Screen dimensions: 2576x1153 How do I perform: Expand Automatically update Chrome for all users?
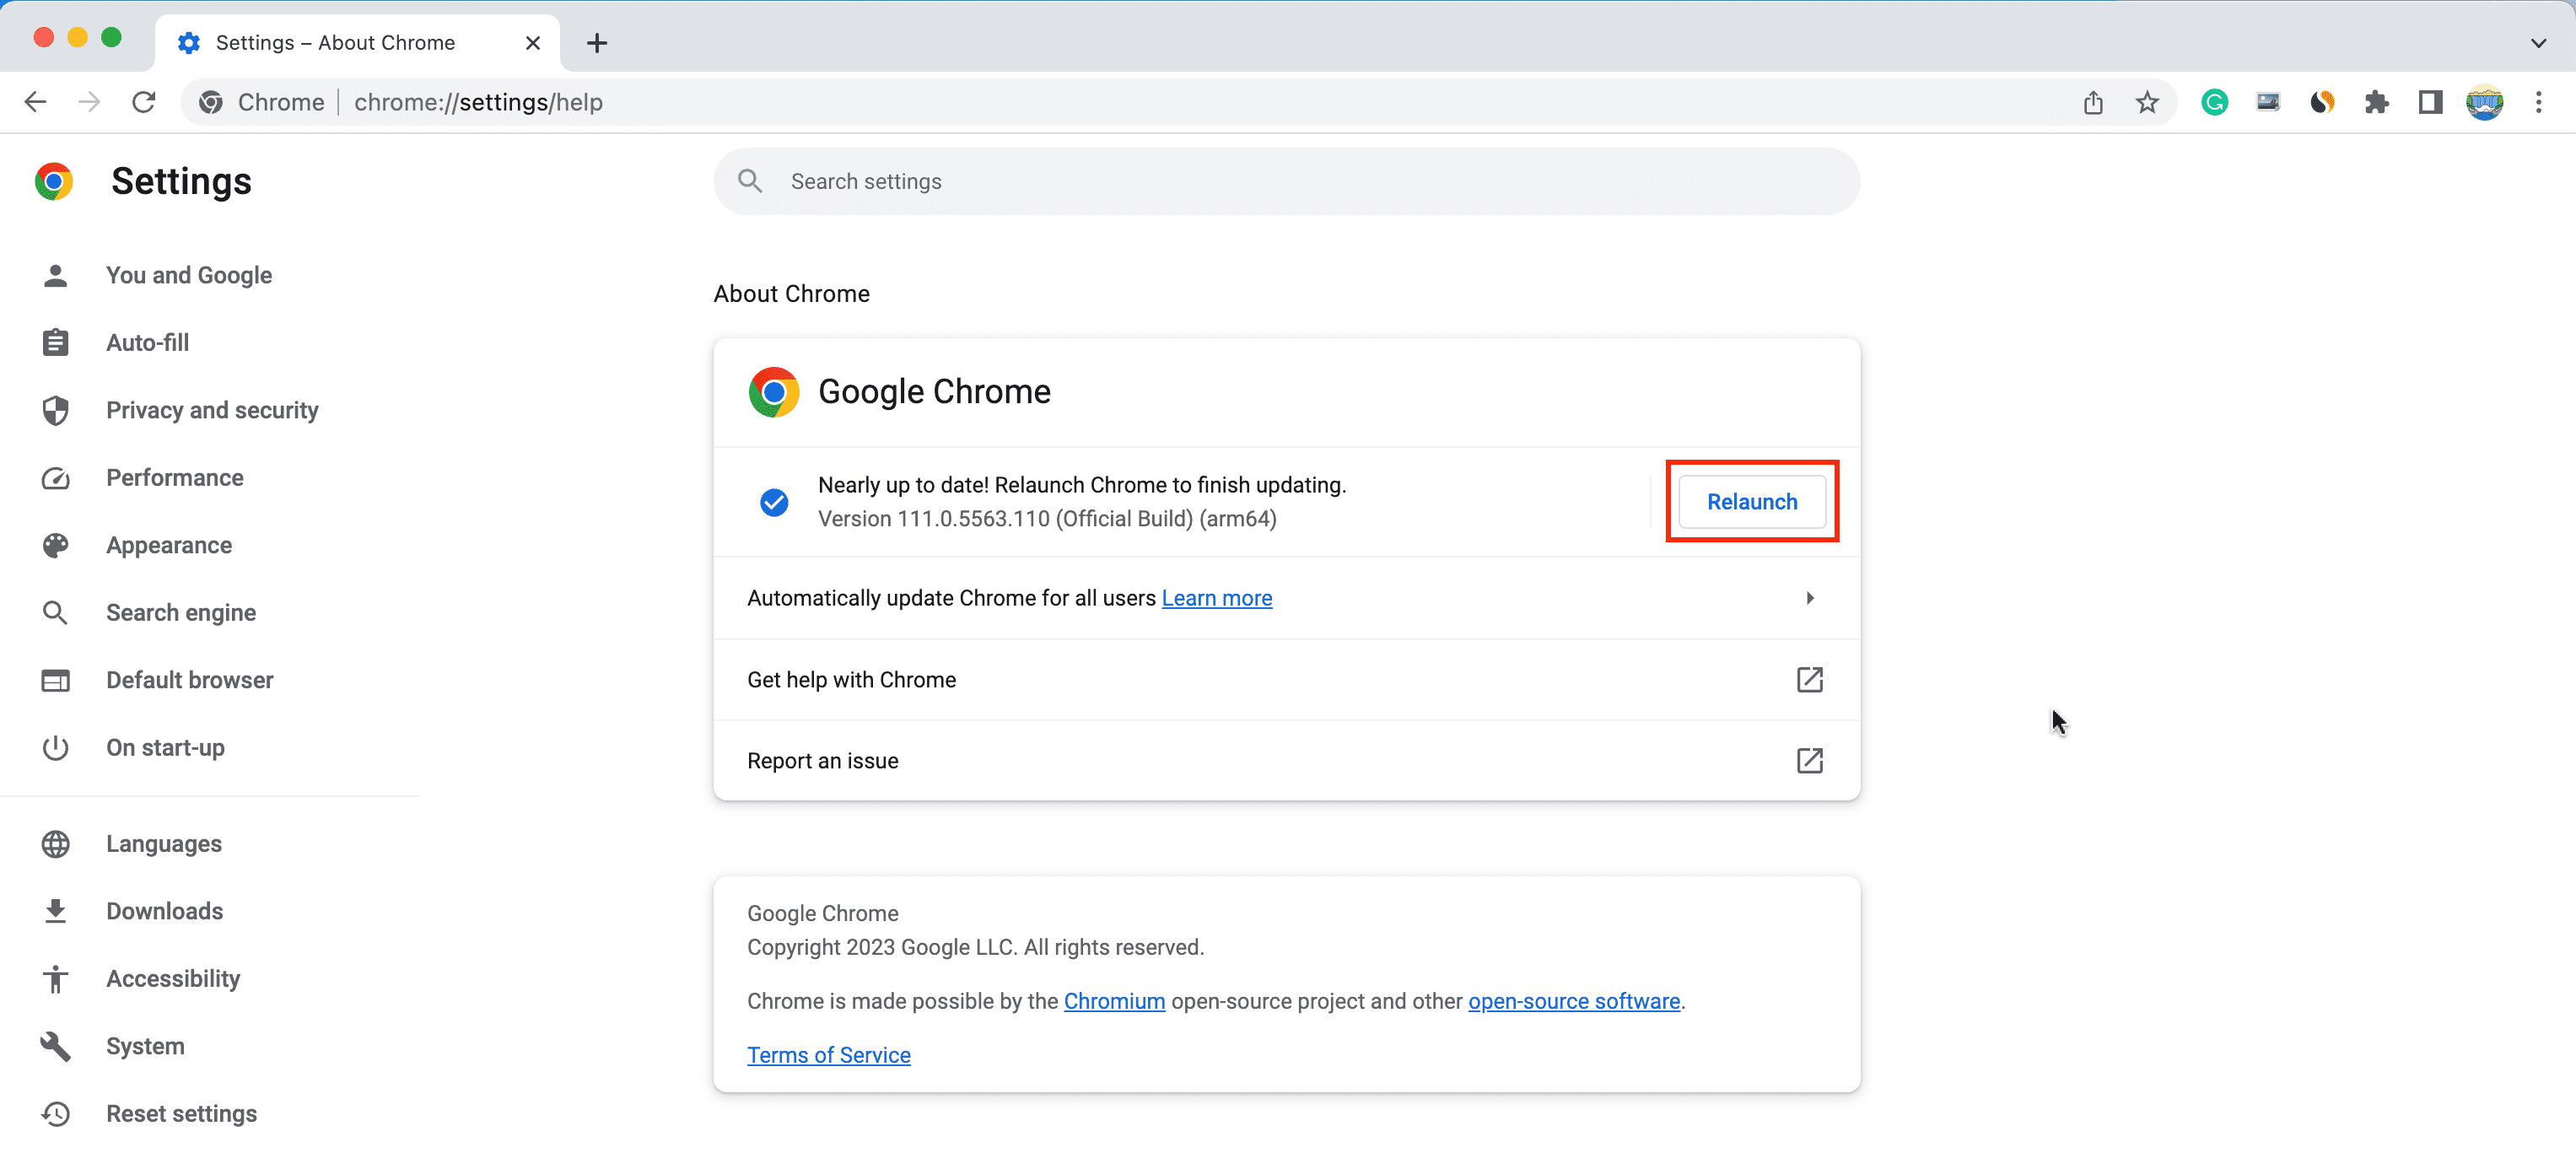pyautogui.click(x=1810, y=598)
